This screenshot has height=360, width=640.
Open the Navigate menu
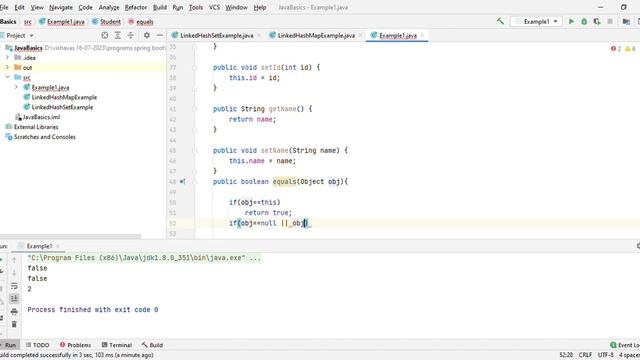(61, 7)
